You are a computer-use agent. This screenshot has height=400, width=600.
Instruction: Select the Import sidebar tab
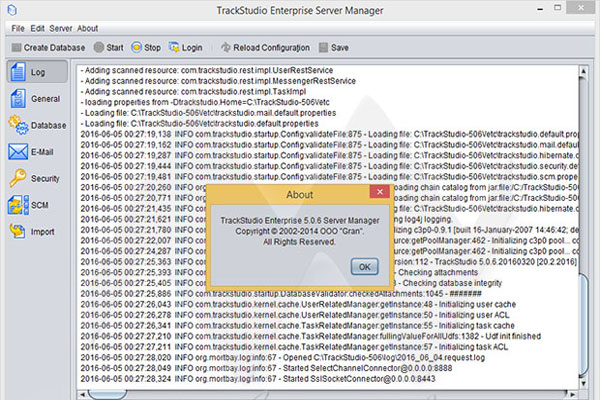click(x=29, y=232)
